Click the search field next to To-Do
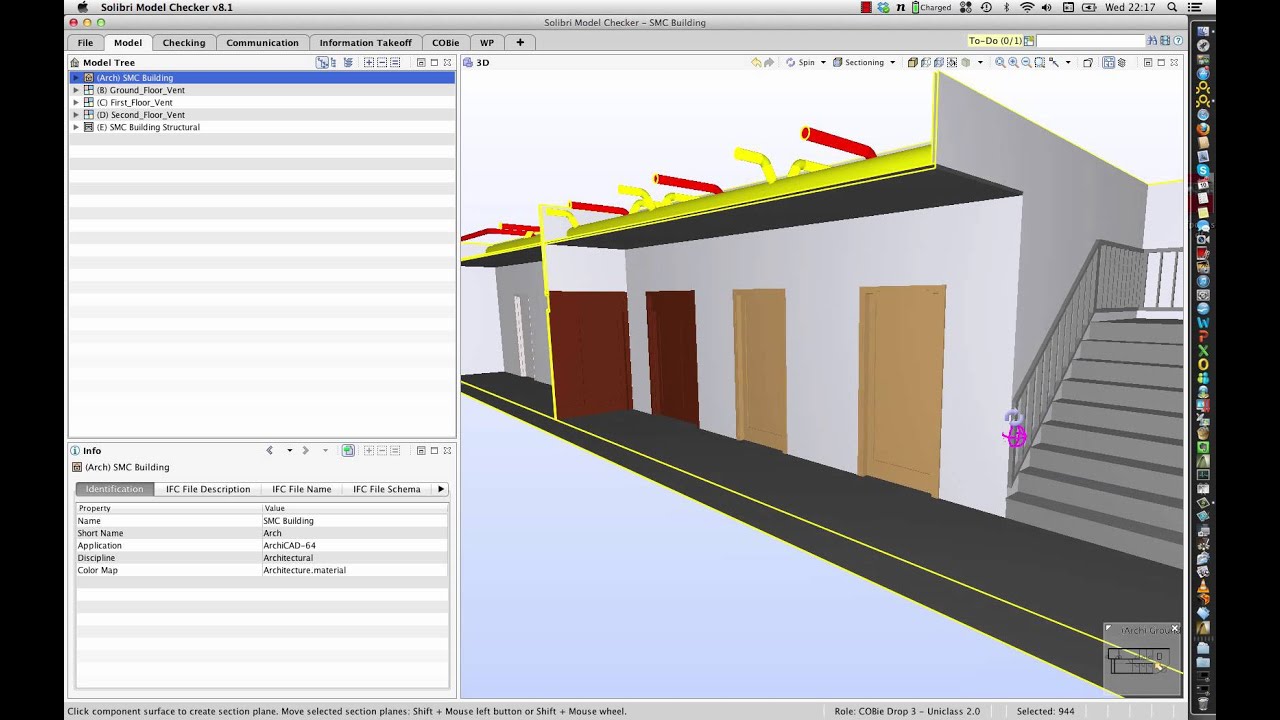The width and height of the screenshot is (1280, 720). [1090, 41]
